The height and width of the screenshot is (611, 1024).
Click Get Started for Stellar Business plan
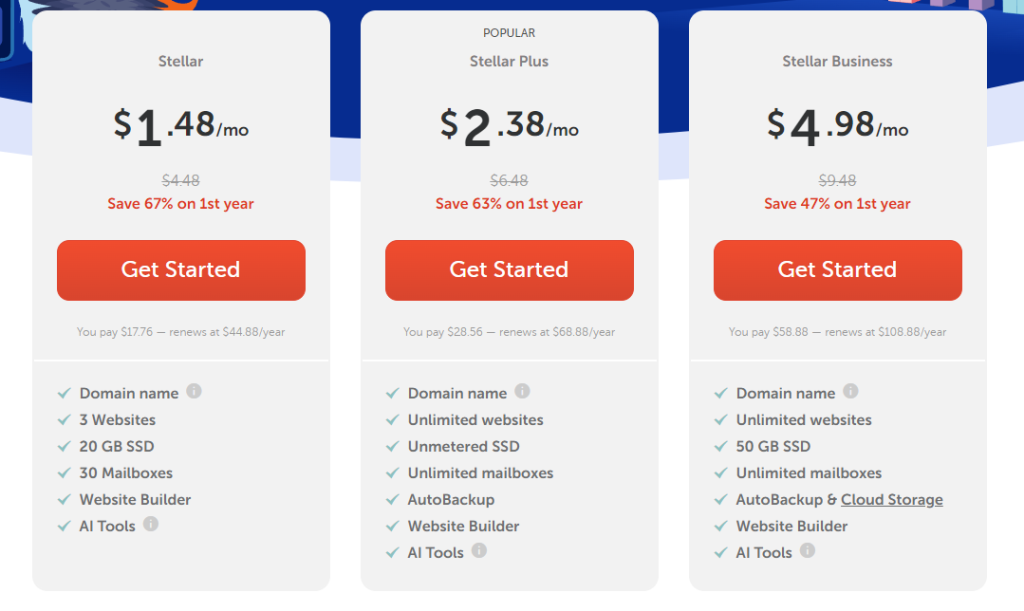coord(837,270)
